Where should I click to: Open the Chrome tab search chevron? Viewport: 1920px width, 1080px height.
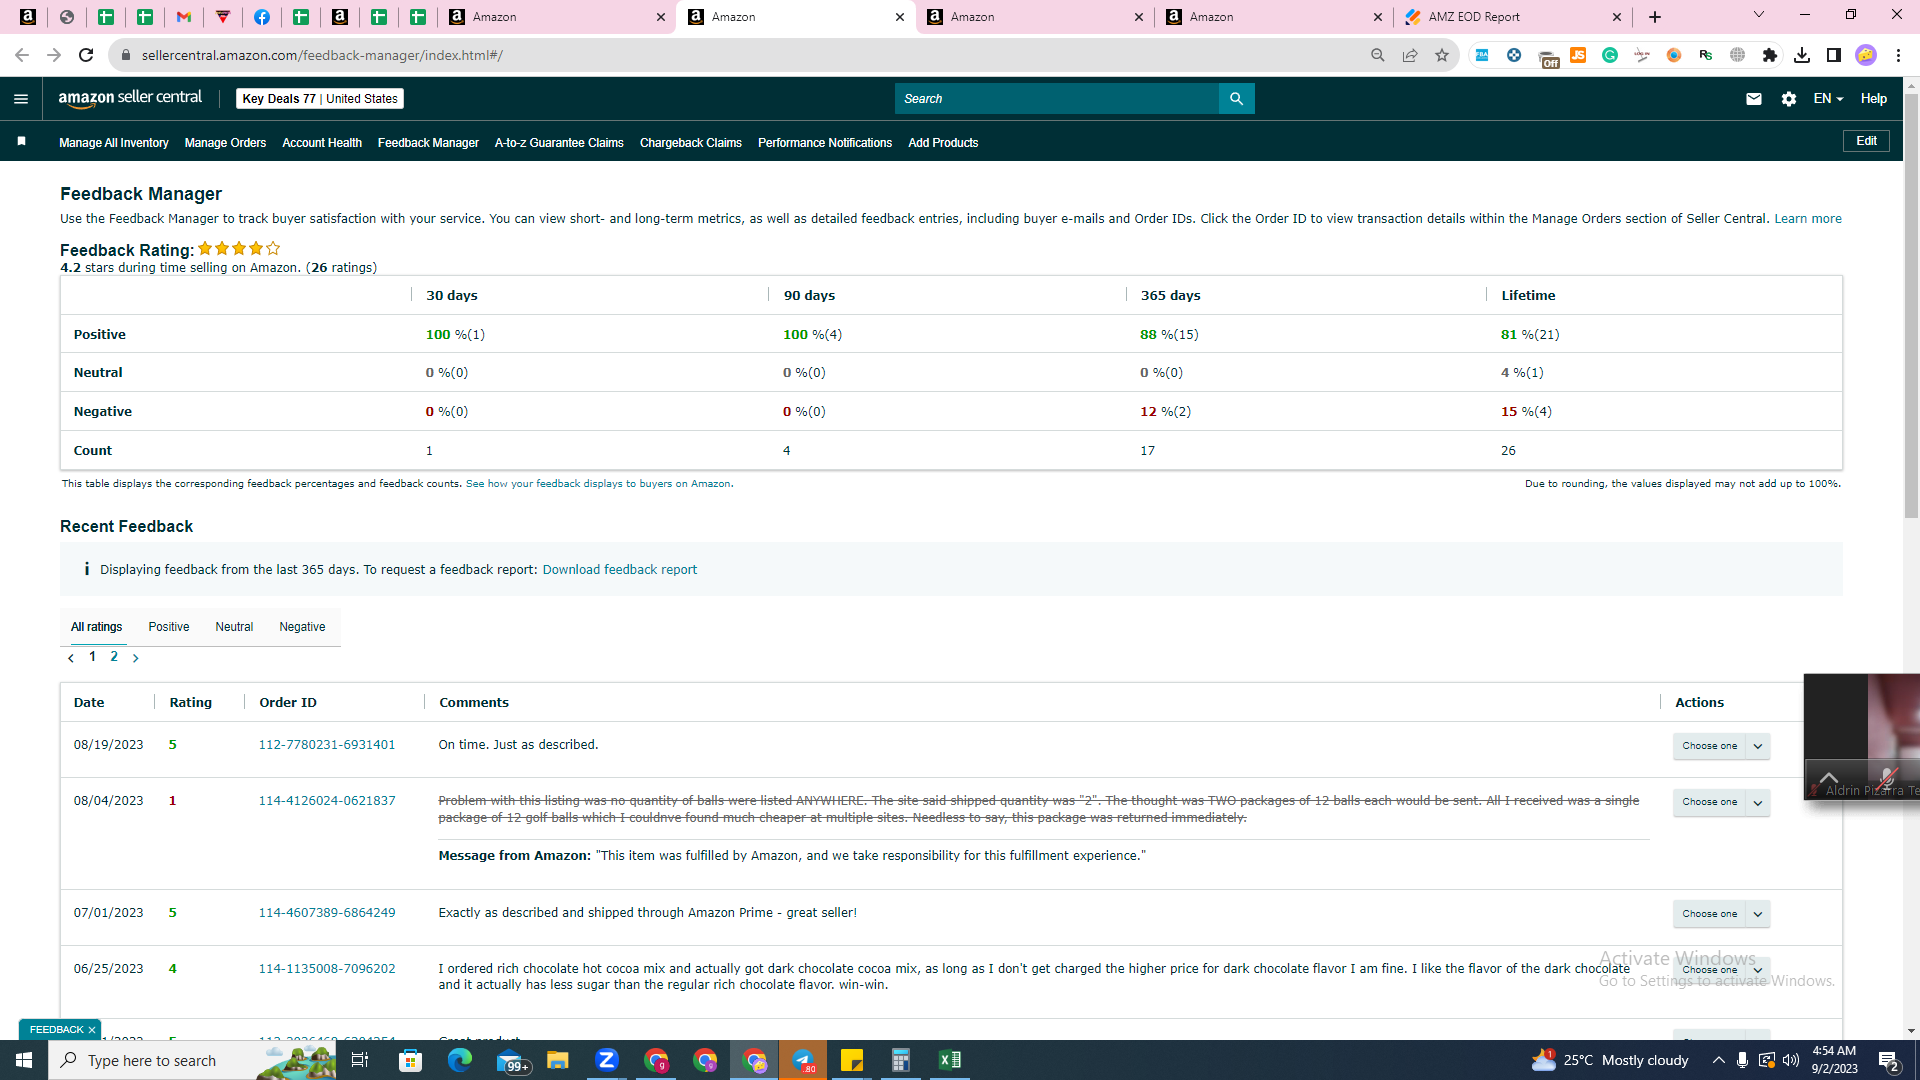[1759, 15]
